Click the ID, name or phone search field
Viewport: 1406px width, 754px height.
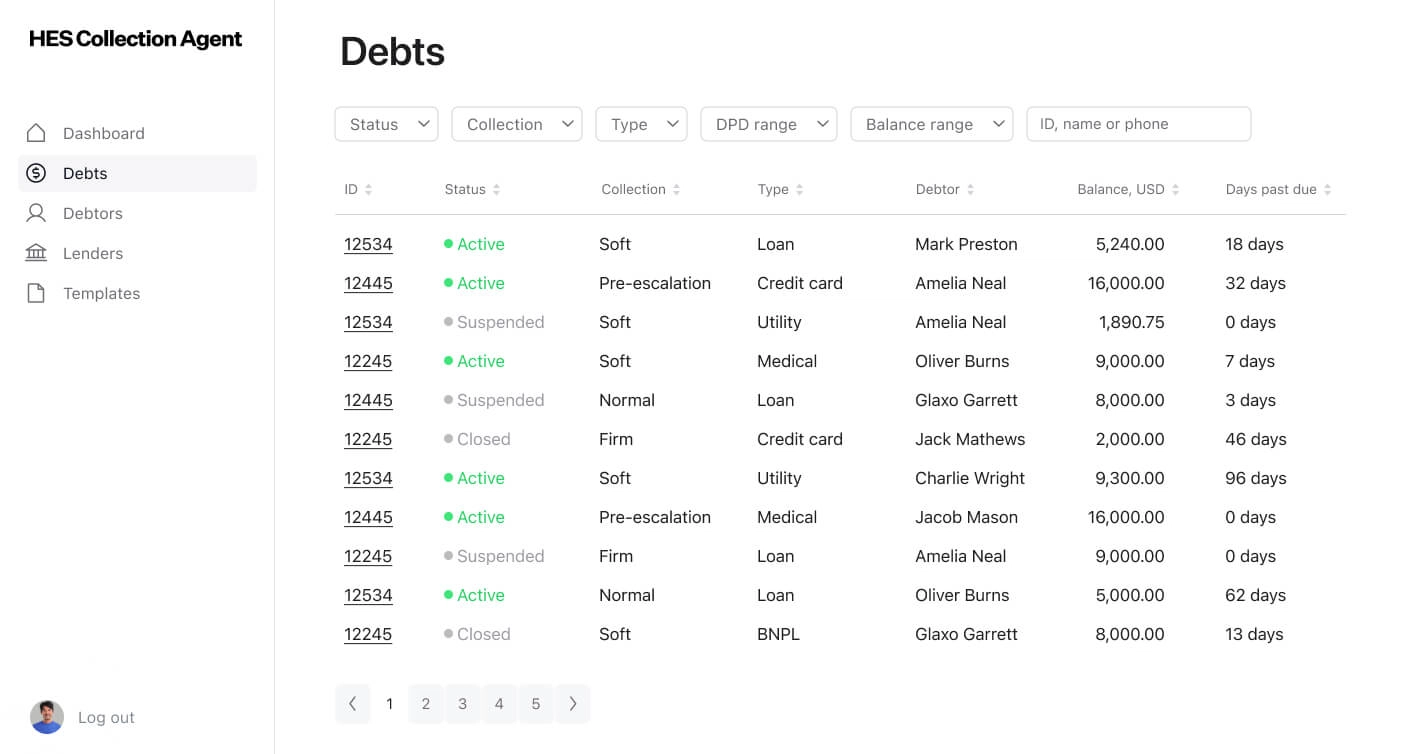coord(1138,123)
